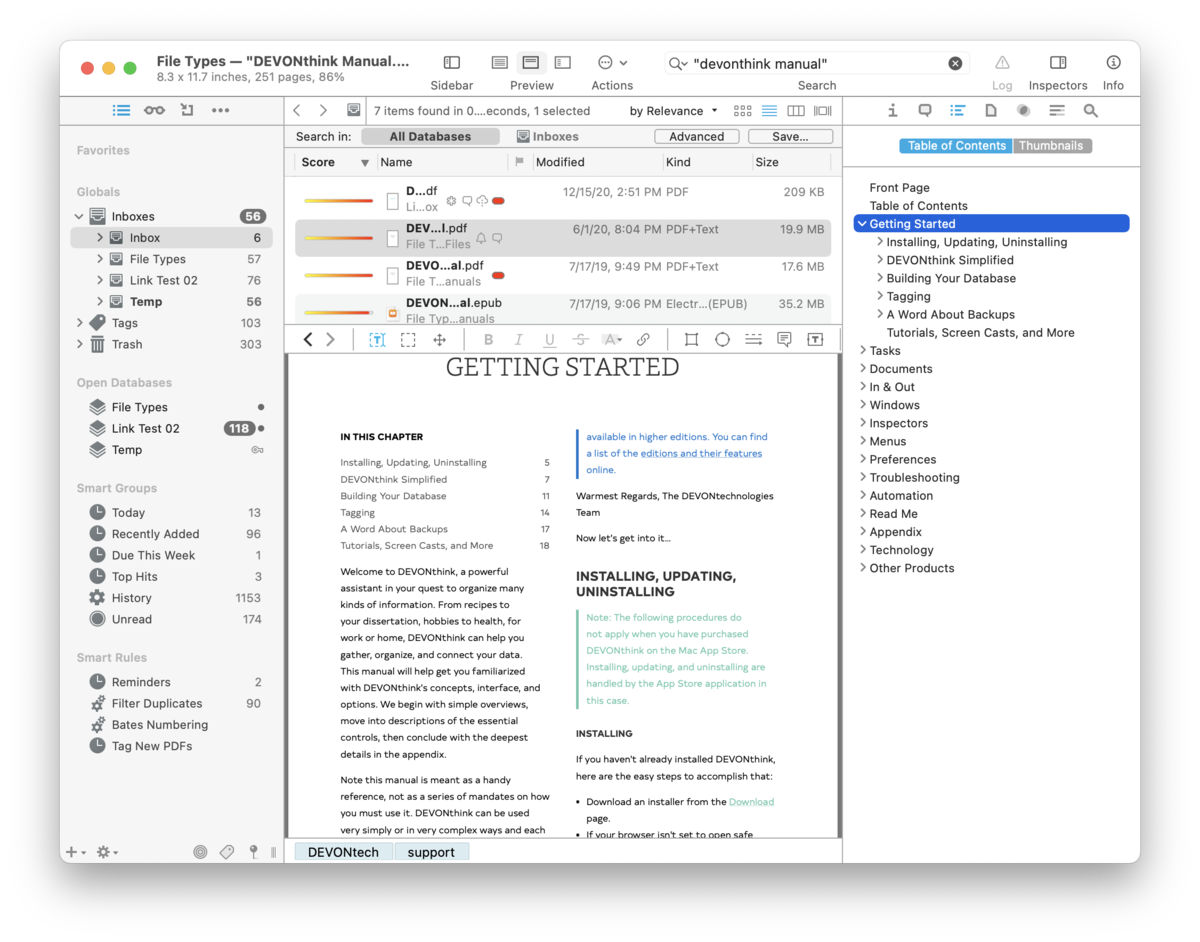Select the oval annotation tool

[x=722, y=340]
